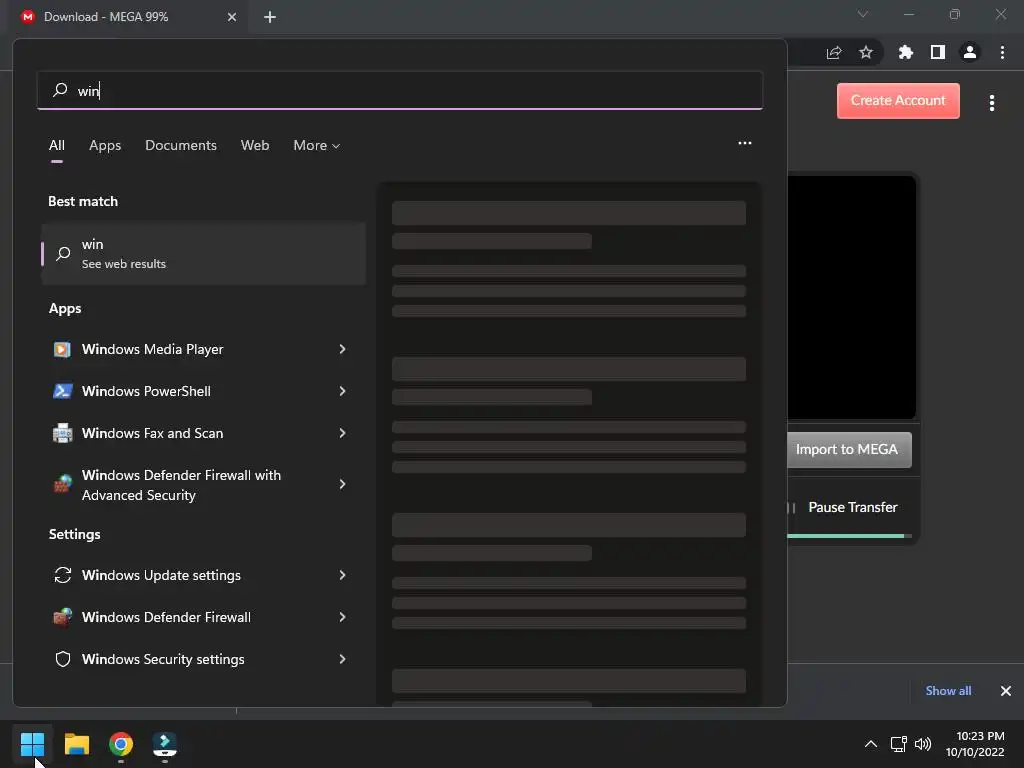Open the More filter dropdown
This screenshot has width=1024, height=768.
[x=317, y=146]
